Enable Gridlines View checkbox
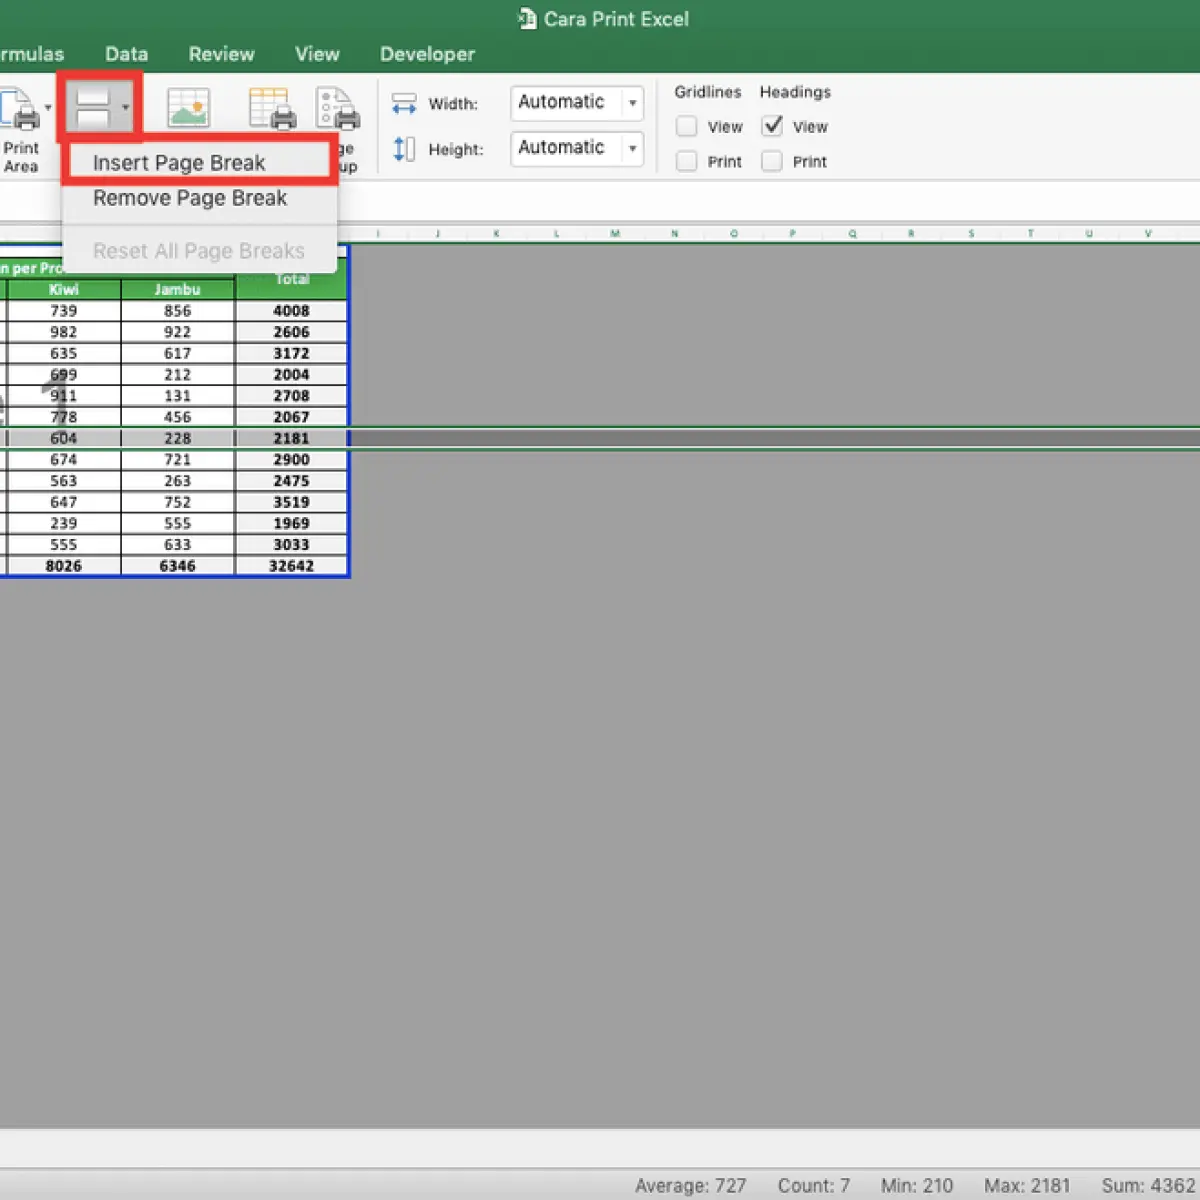 click(x=686, y=126)
